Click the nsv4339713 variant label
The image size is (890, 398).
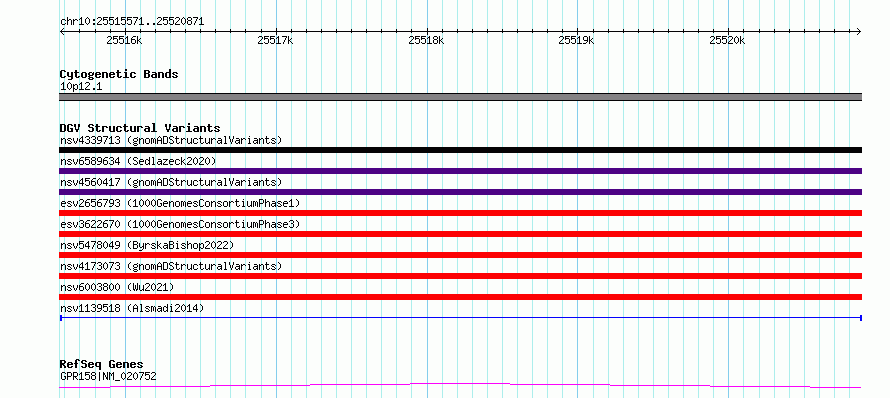pos(171,140)
